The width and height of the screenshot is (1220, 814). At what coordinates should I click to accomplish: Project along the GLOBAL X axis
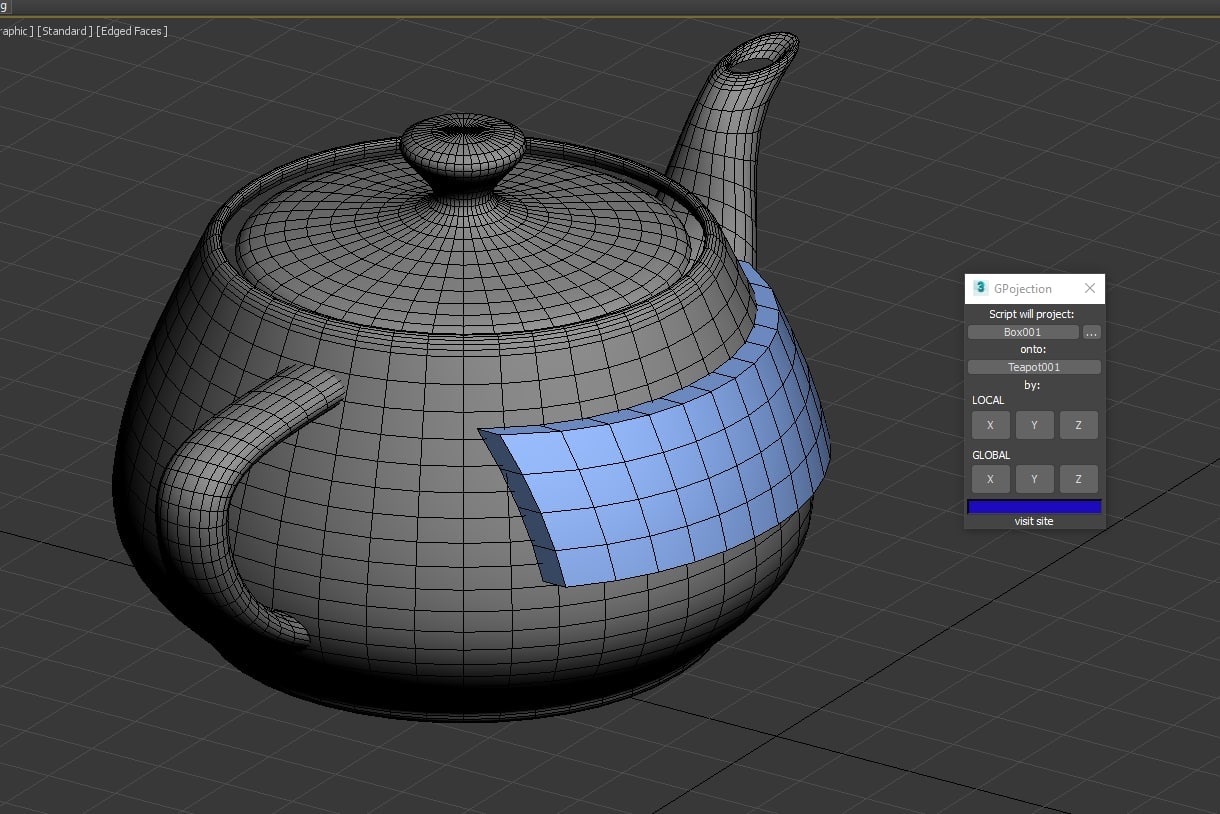click(990, 479)
